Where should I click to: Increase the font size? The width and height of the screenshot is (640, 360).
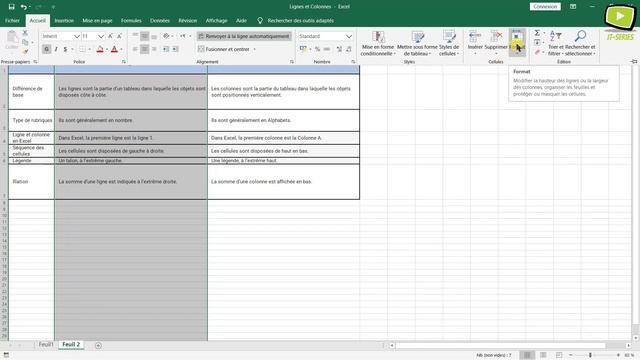pos(110,36)
